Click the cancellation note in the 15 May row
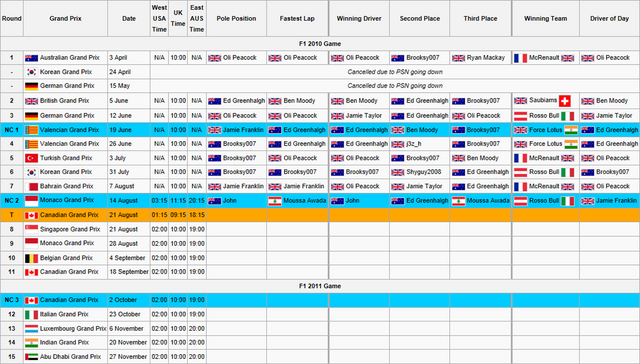Image resolution: width=640 pixels, height=364 pixels. [x=395, y=86]
